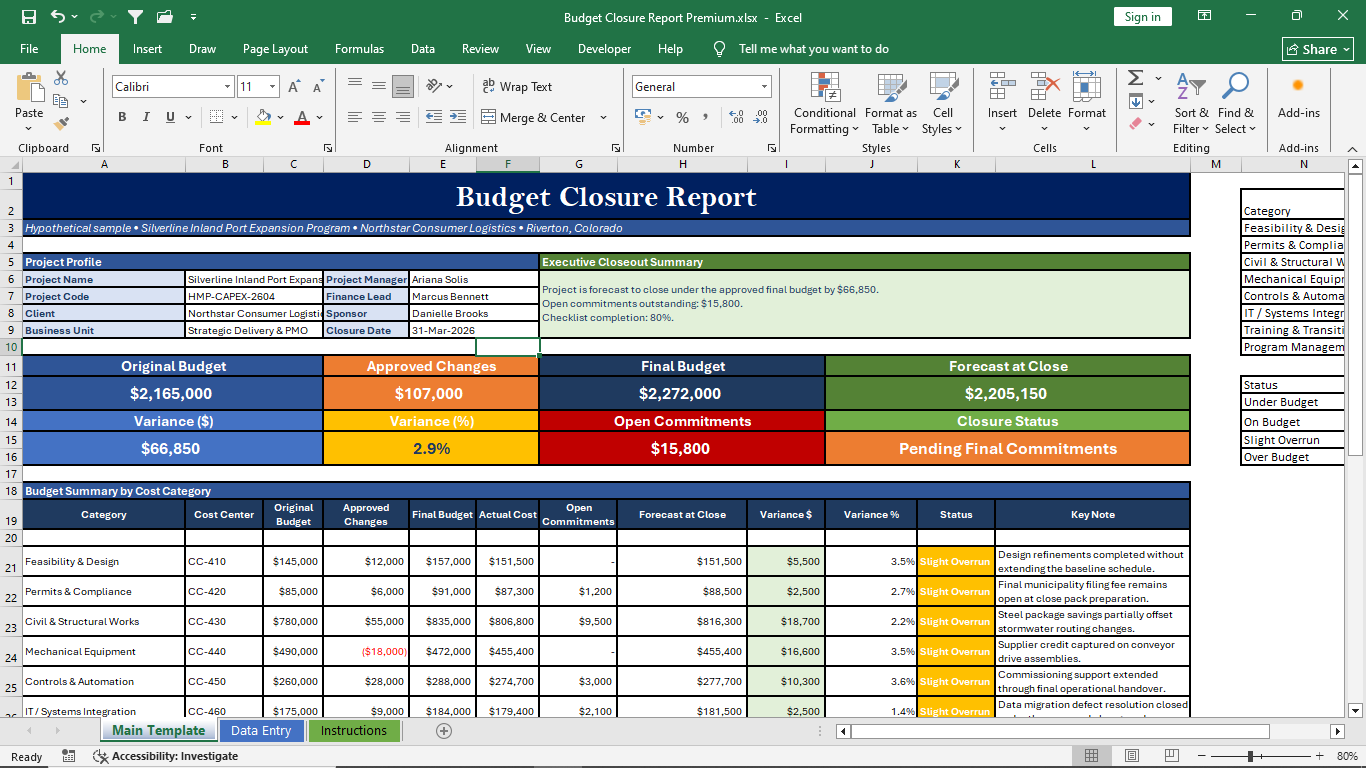Open the File menu

pyautogui.click(x=29, y=49)
